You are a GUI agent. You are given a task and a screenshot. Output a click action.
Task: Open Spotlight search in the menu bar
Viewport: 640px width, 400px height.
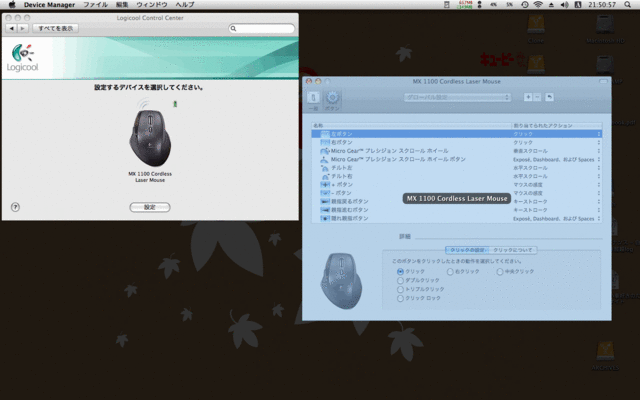(x=627, y=4)
